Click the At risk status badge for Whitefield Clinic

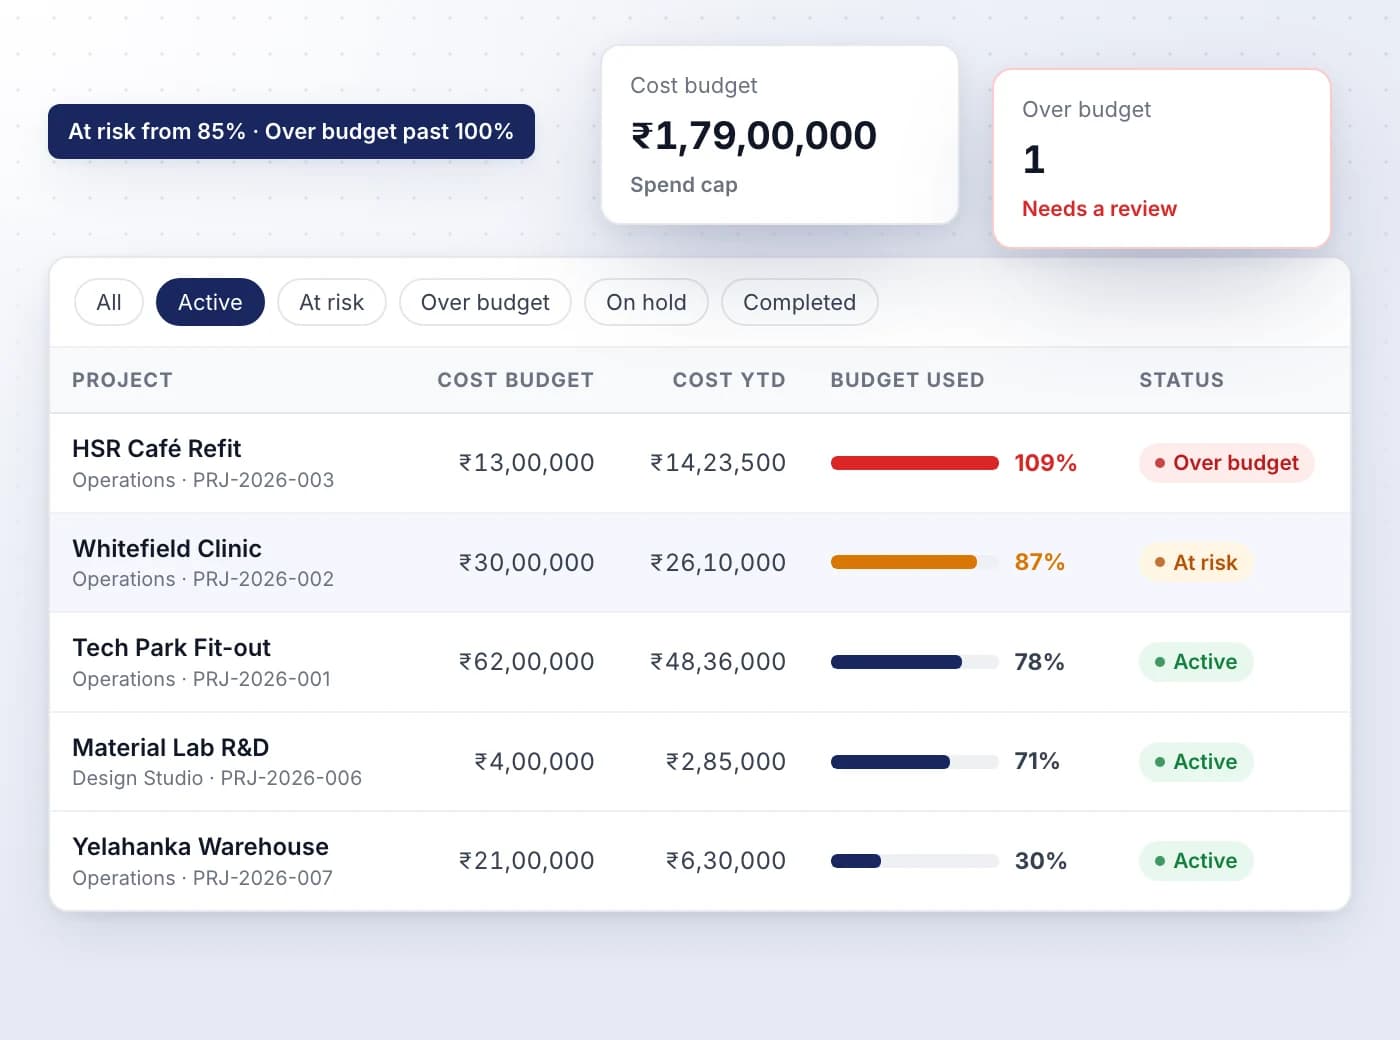tap(1196, 562)
